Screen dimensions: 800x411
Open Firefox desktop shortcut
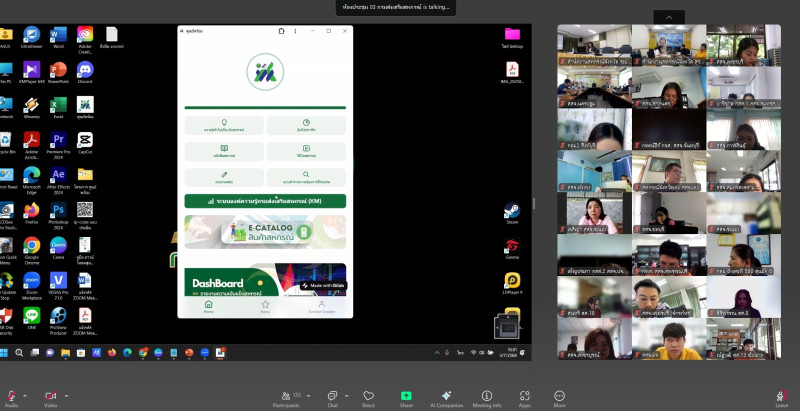coord(32,213)
